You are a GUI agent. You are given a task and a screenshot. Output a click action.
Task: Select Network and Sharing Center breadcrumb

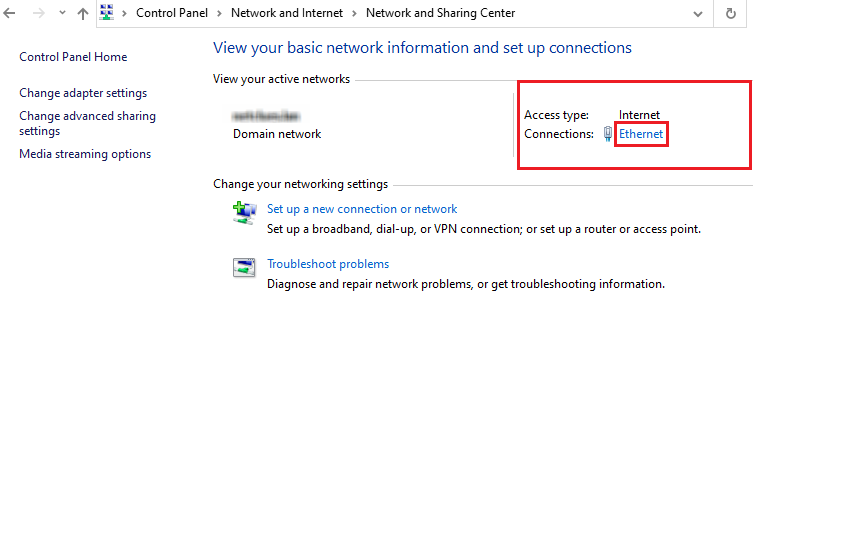tap(440, 13)
